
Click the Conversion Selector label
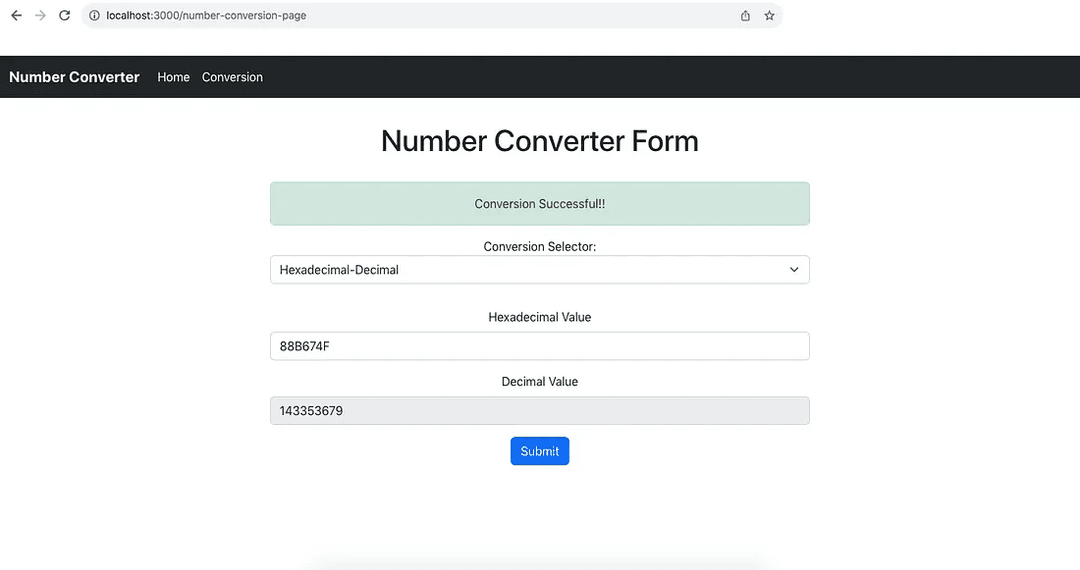pos(539,247)
